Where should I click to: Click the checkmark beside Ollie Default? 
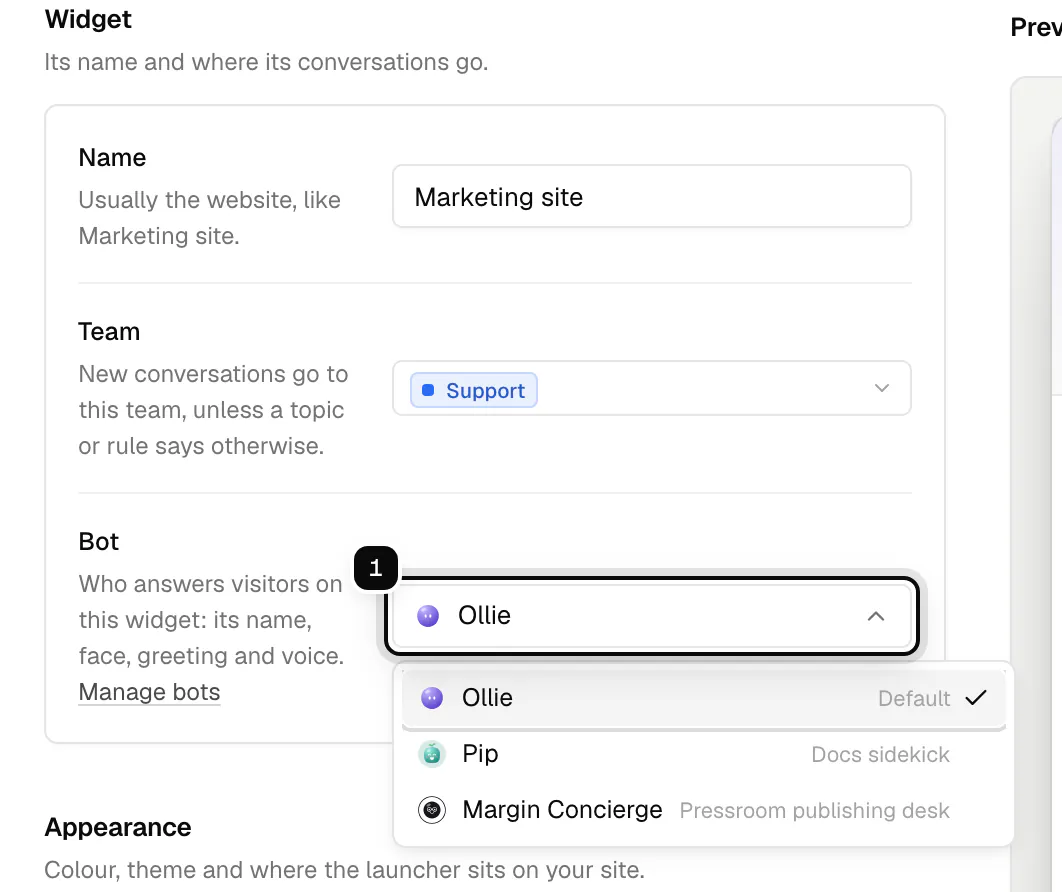(x=976, y=698)
